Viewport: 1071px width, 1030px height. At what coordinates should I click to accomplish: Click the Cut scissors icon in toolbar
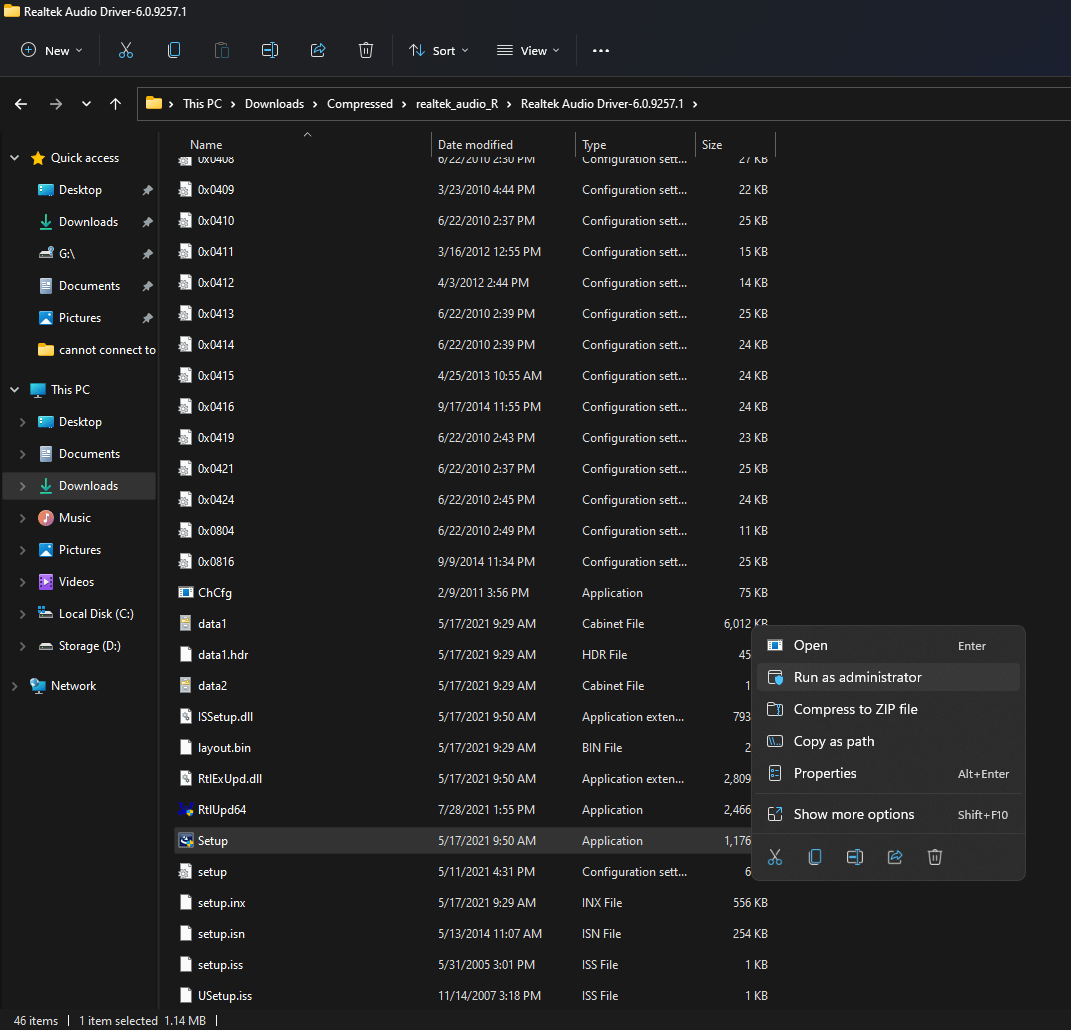pos(126,50)
